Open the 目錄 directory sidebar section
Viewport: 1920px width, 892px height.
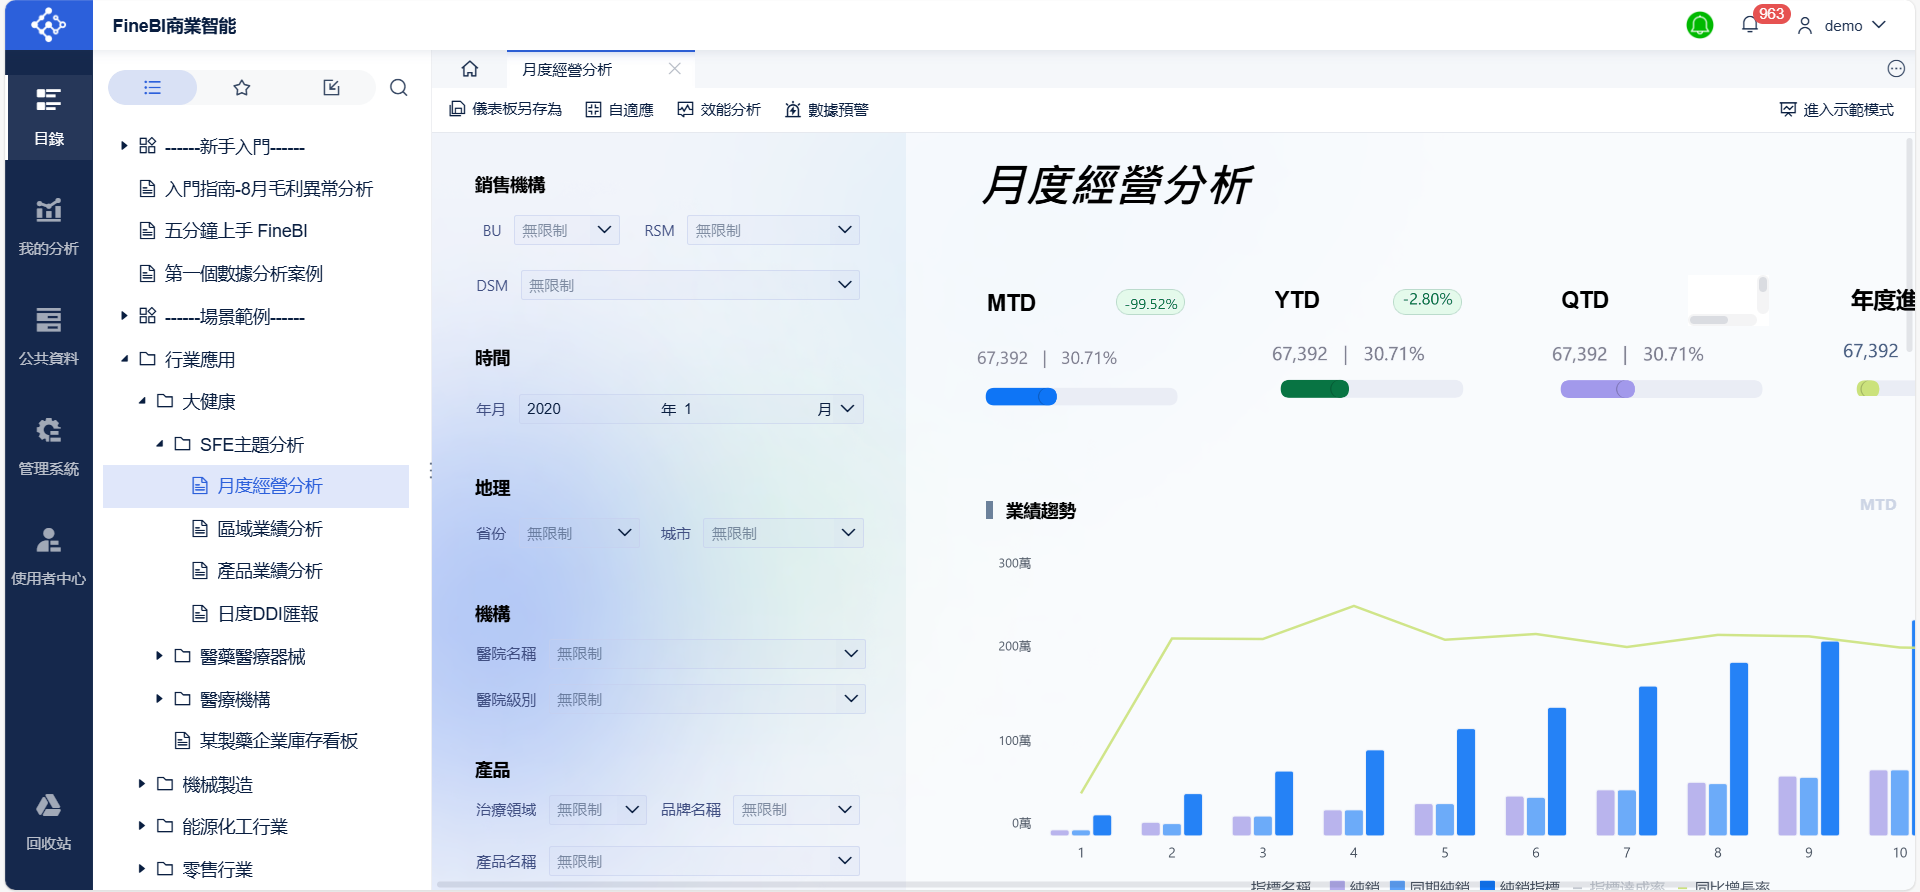[48, 117]
